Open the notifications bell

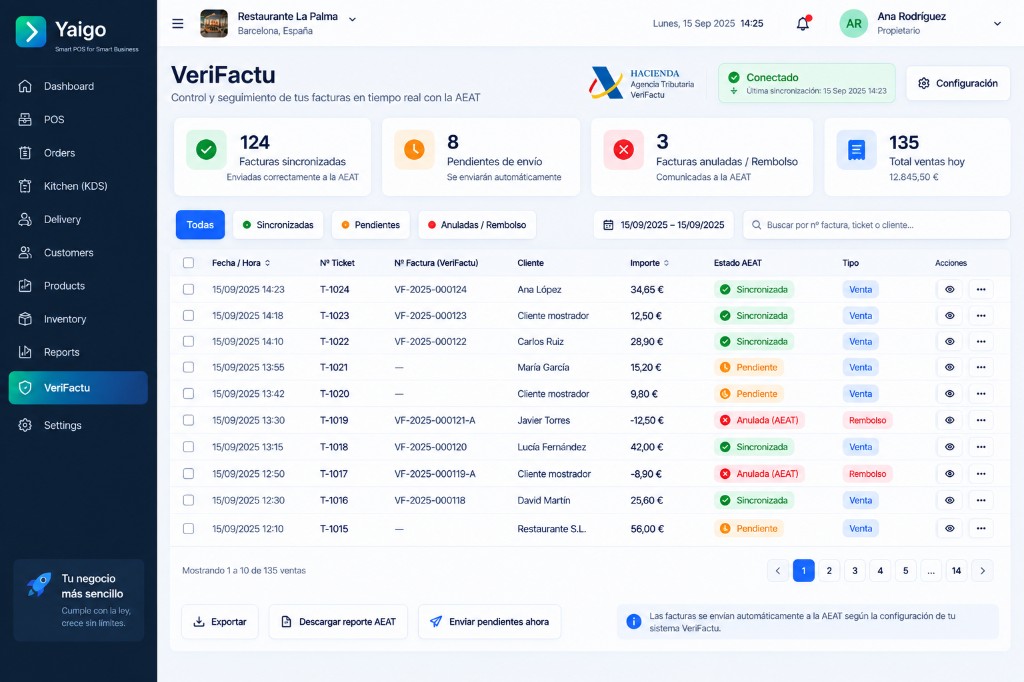[803, 24]
